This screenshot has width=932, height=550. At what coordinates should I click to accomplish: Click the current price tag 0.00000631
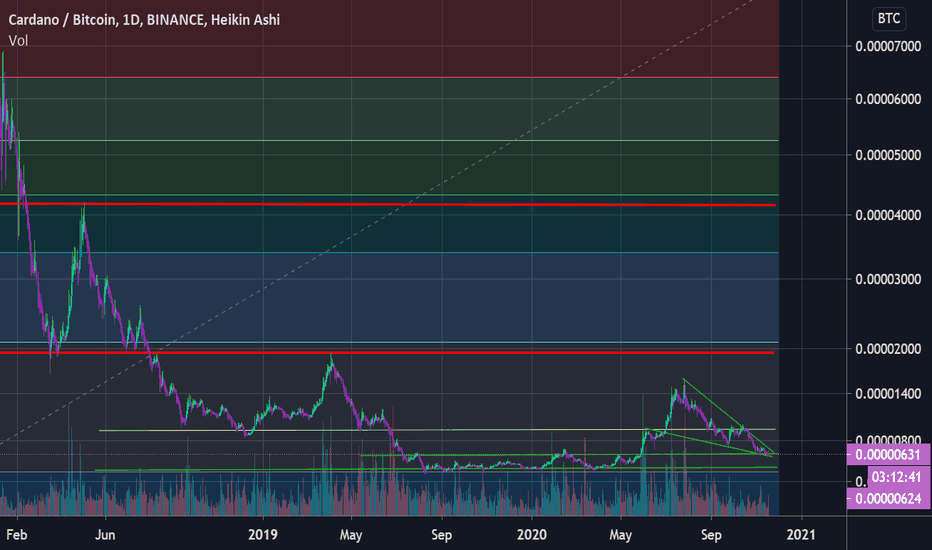[x=887, y=455]
